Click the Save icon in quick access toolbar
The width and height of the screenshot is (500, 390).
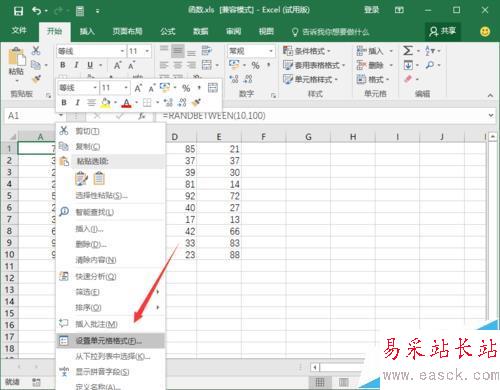(18, 11)
